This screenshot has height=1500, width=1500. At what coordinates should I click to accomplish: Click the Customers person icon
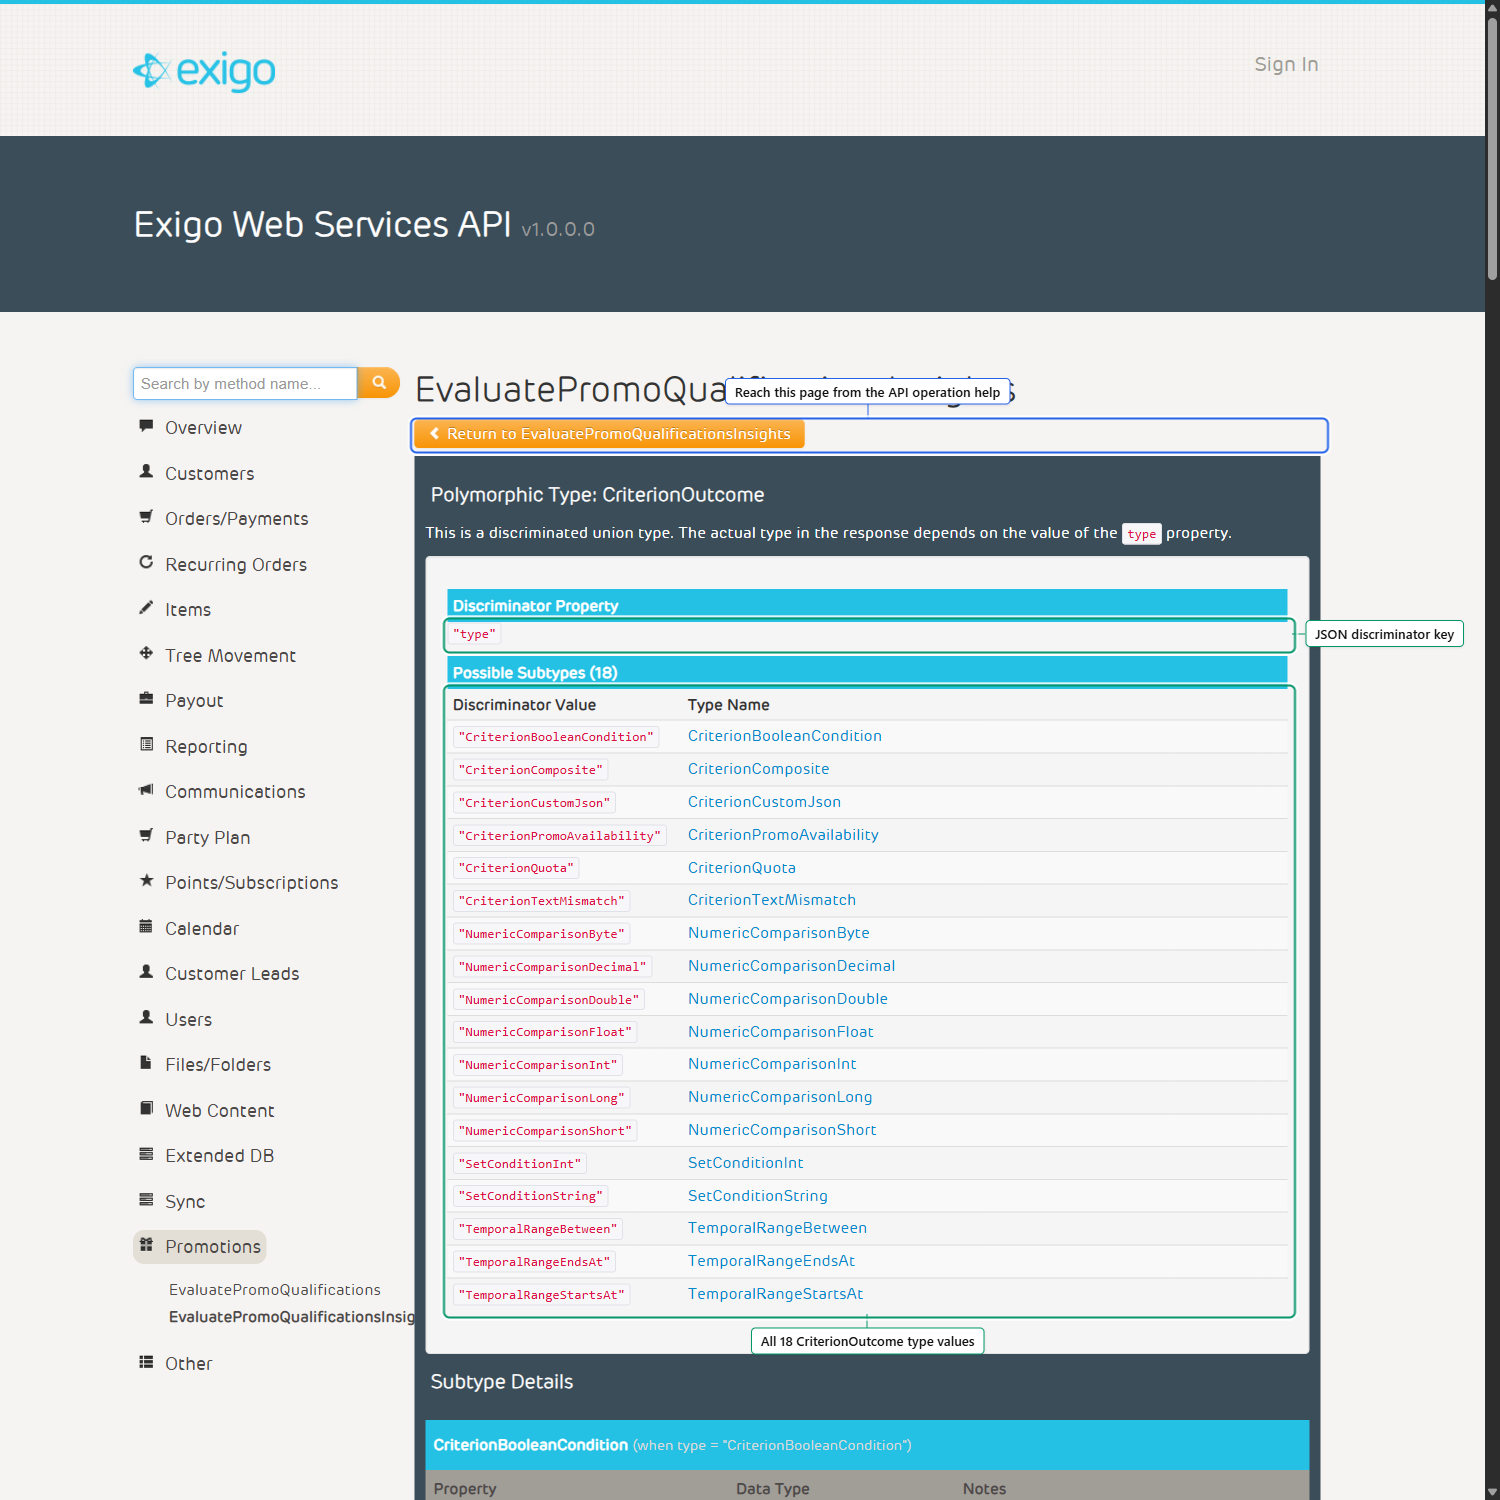pos(146,471)
